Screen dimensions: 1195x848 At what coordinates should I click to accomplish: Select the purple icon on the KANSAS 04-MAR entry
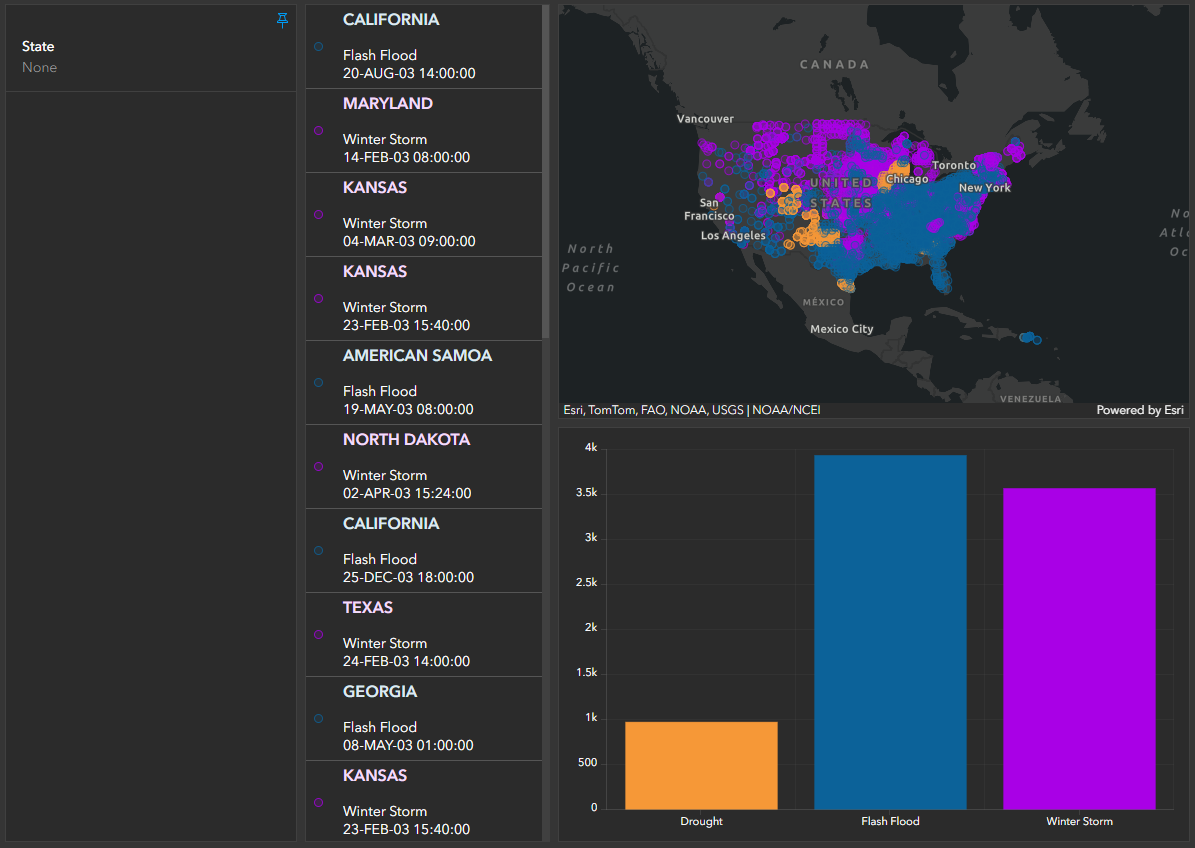click(319, 214)
